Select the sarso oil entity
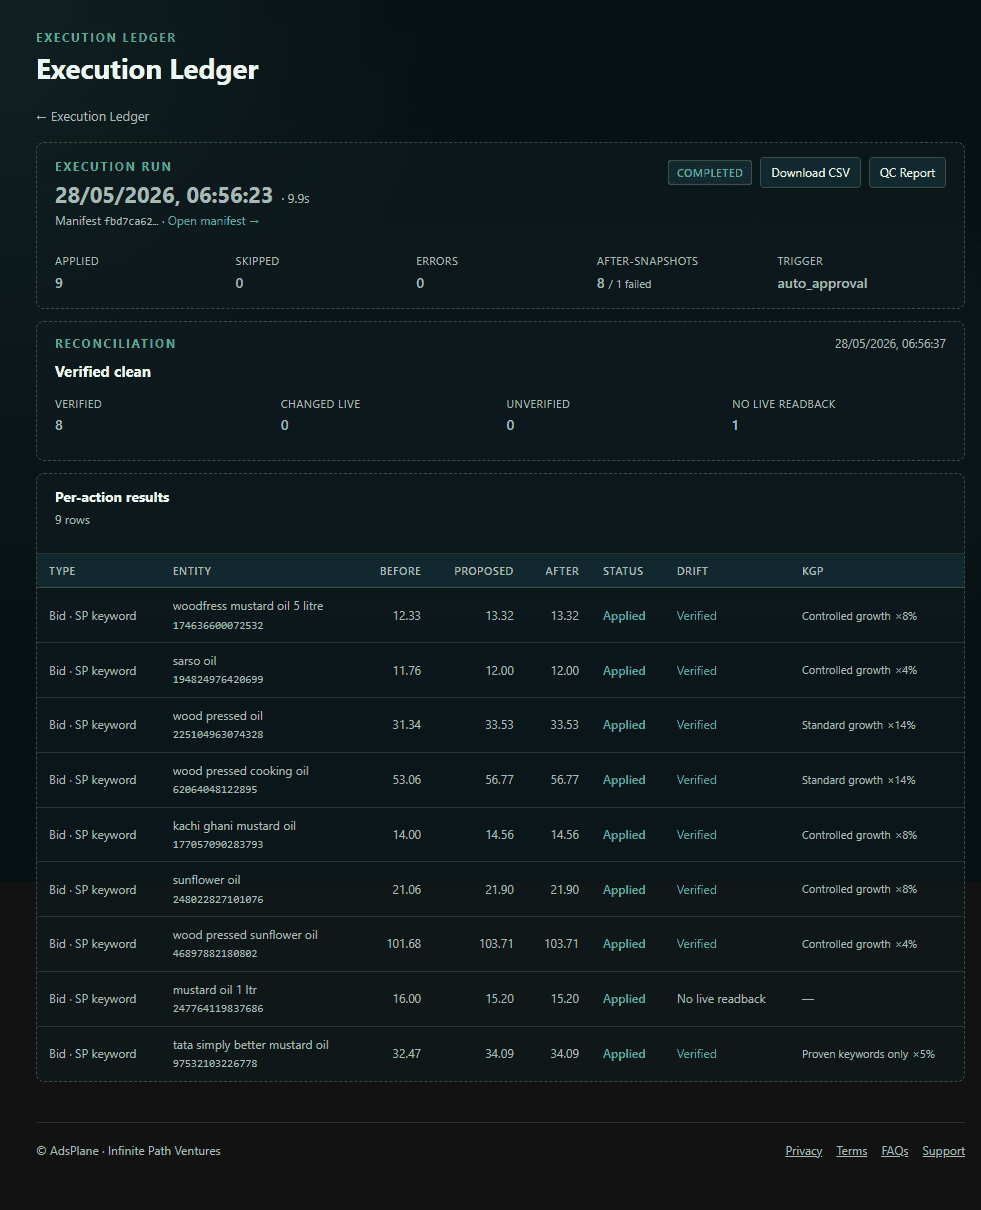This screenshot has width=981, height=1210. pyautogui.click(x=194, y=661)
